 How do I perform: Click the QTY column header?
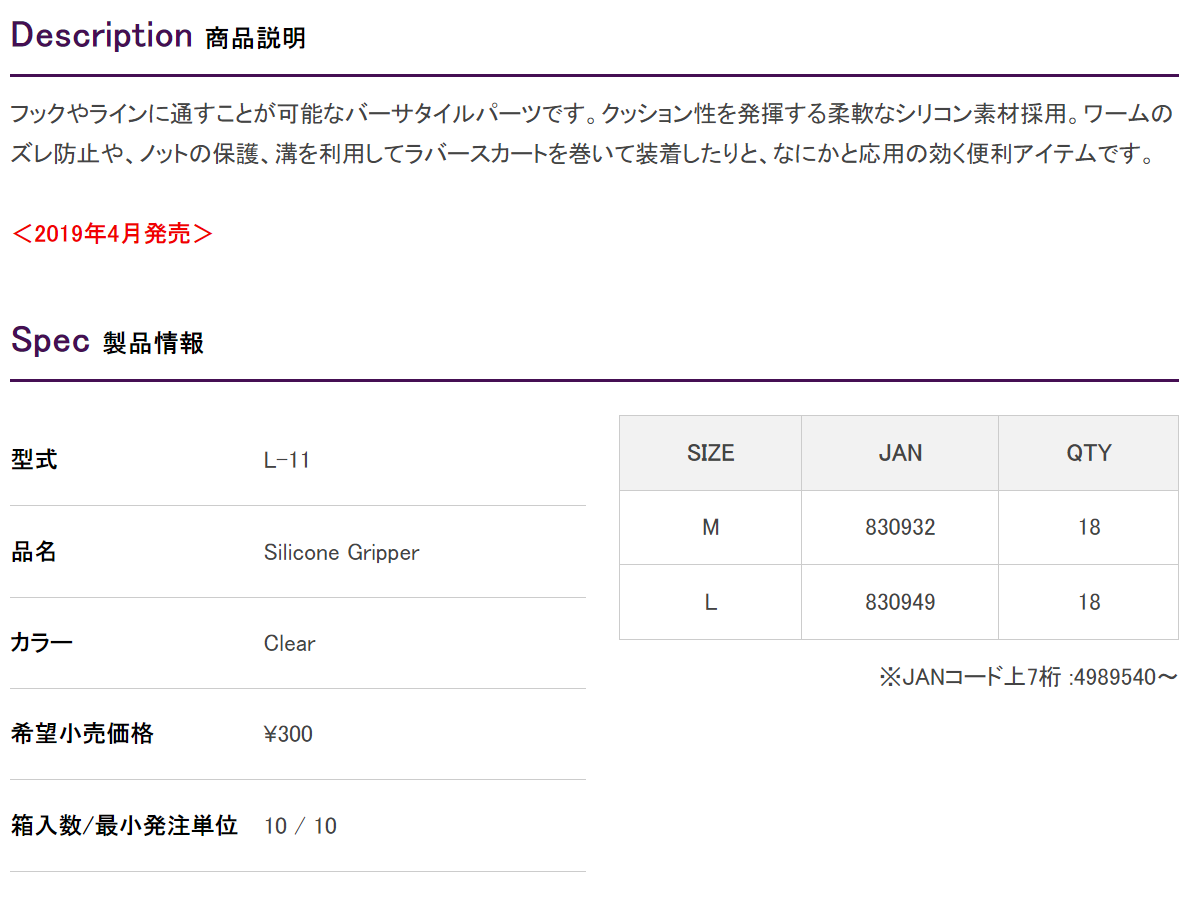1088,453
